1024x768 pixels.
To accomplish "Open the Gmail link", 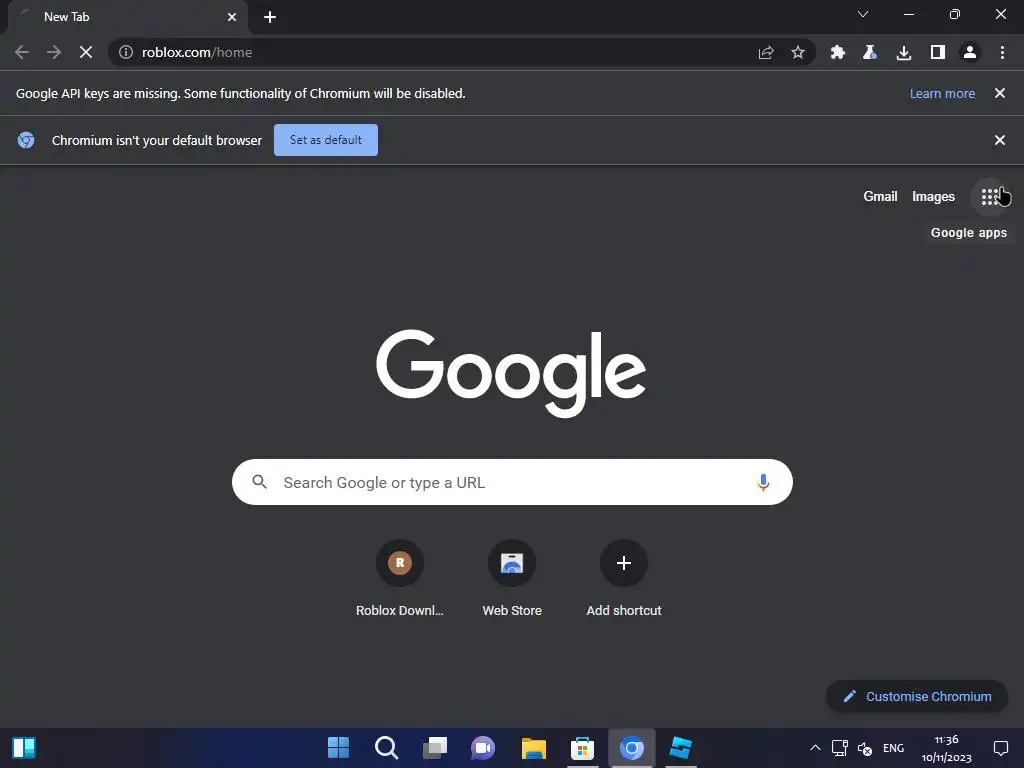I will click(x=880, y=197).
